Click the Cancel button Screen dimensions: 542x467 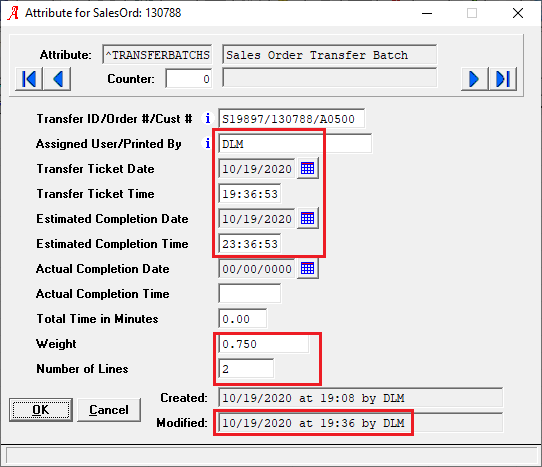coord(109,410)
